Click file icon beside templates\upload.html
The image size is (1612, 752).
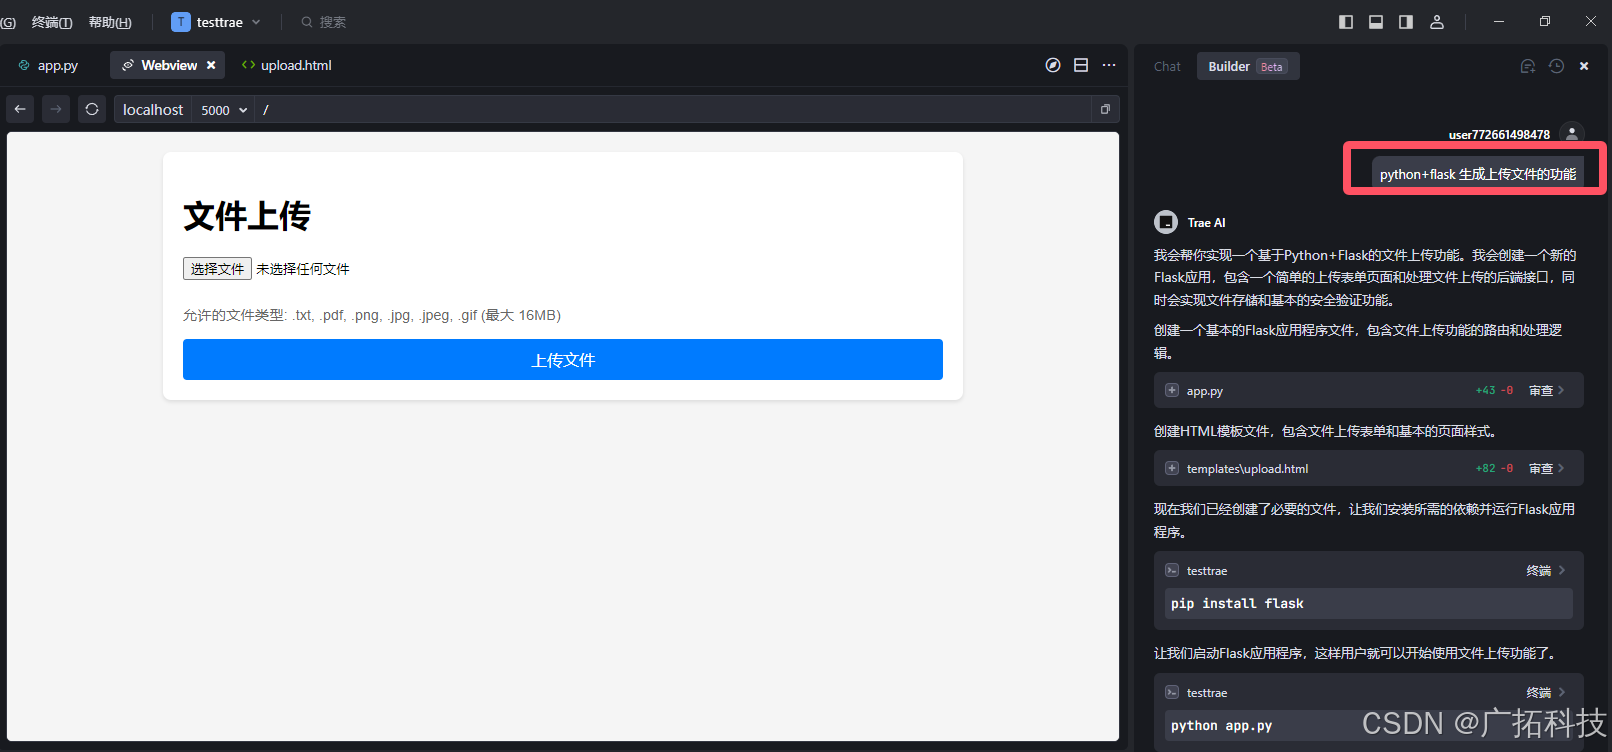click(1172, 468)
